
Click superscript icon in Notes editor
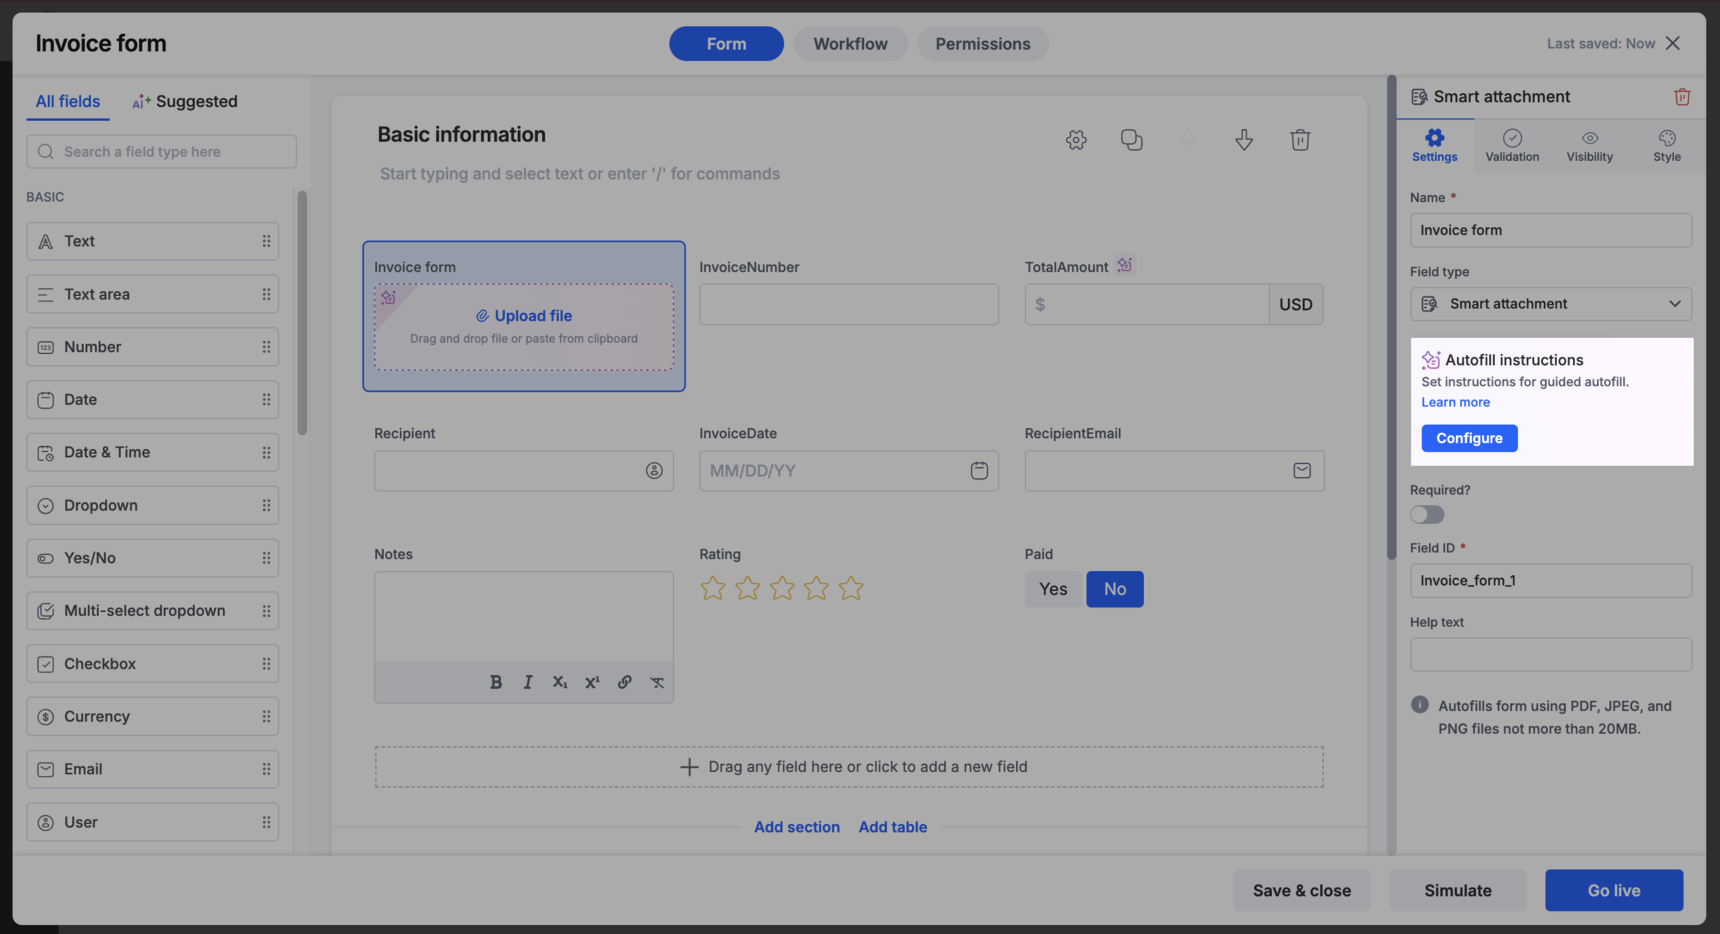tap(592, 682)
